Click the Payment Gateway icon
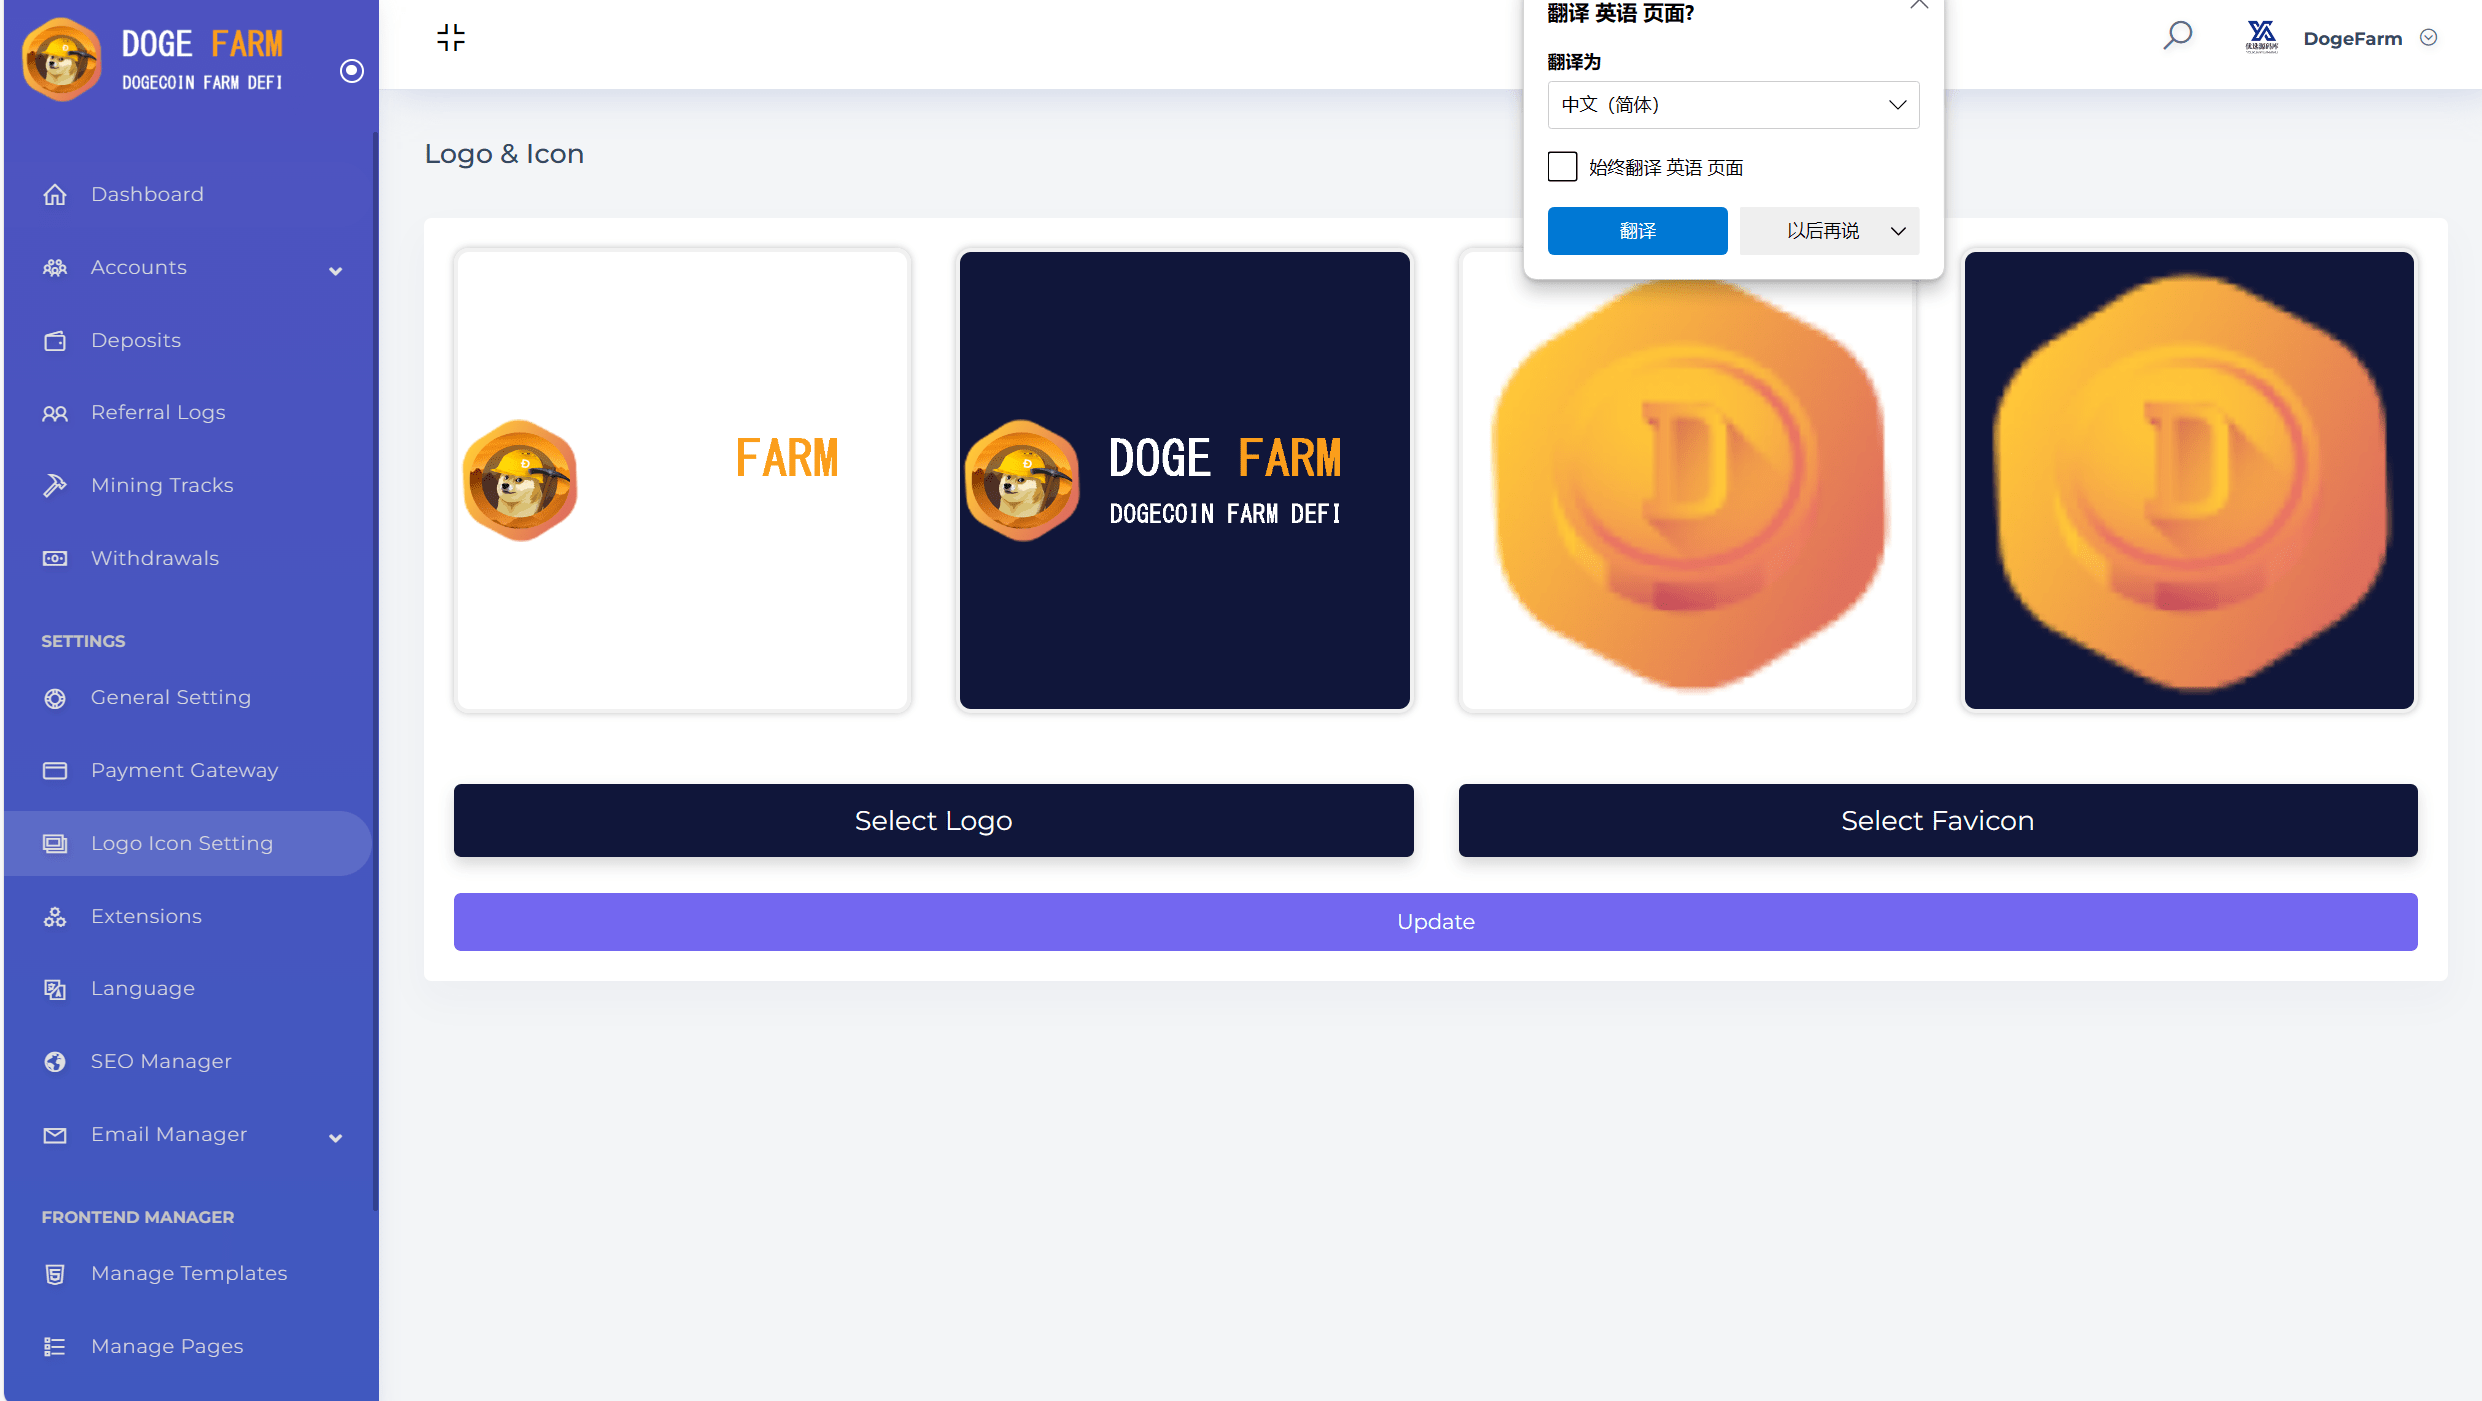 tap(56, 770)
